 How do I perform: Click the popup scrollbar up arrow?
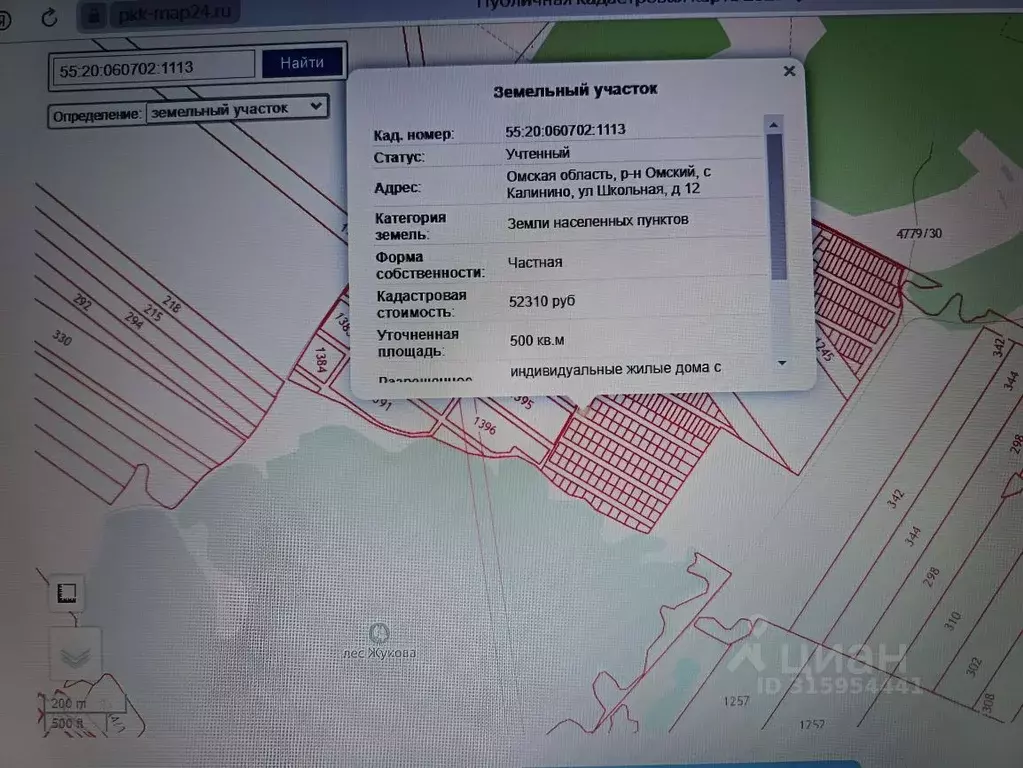(x=773, y=125)
